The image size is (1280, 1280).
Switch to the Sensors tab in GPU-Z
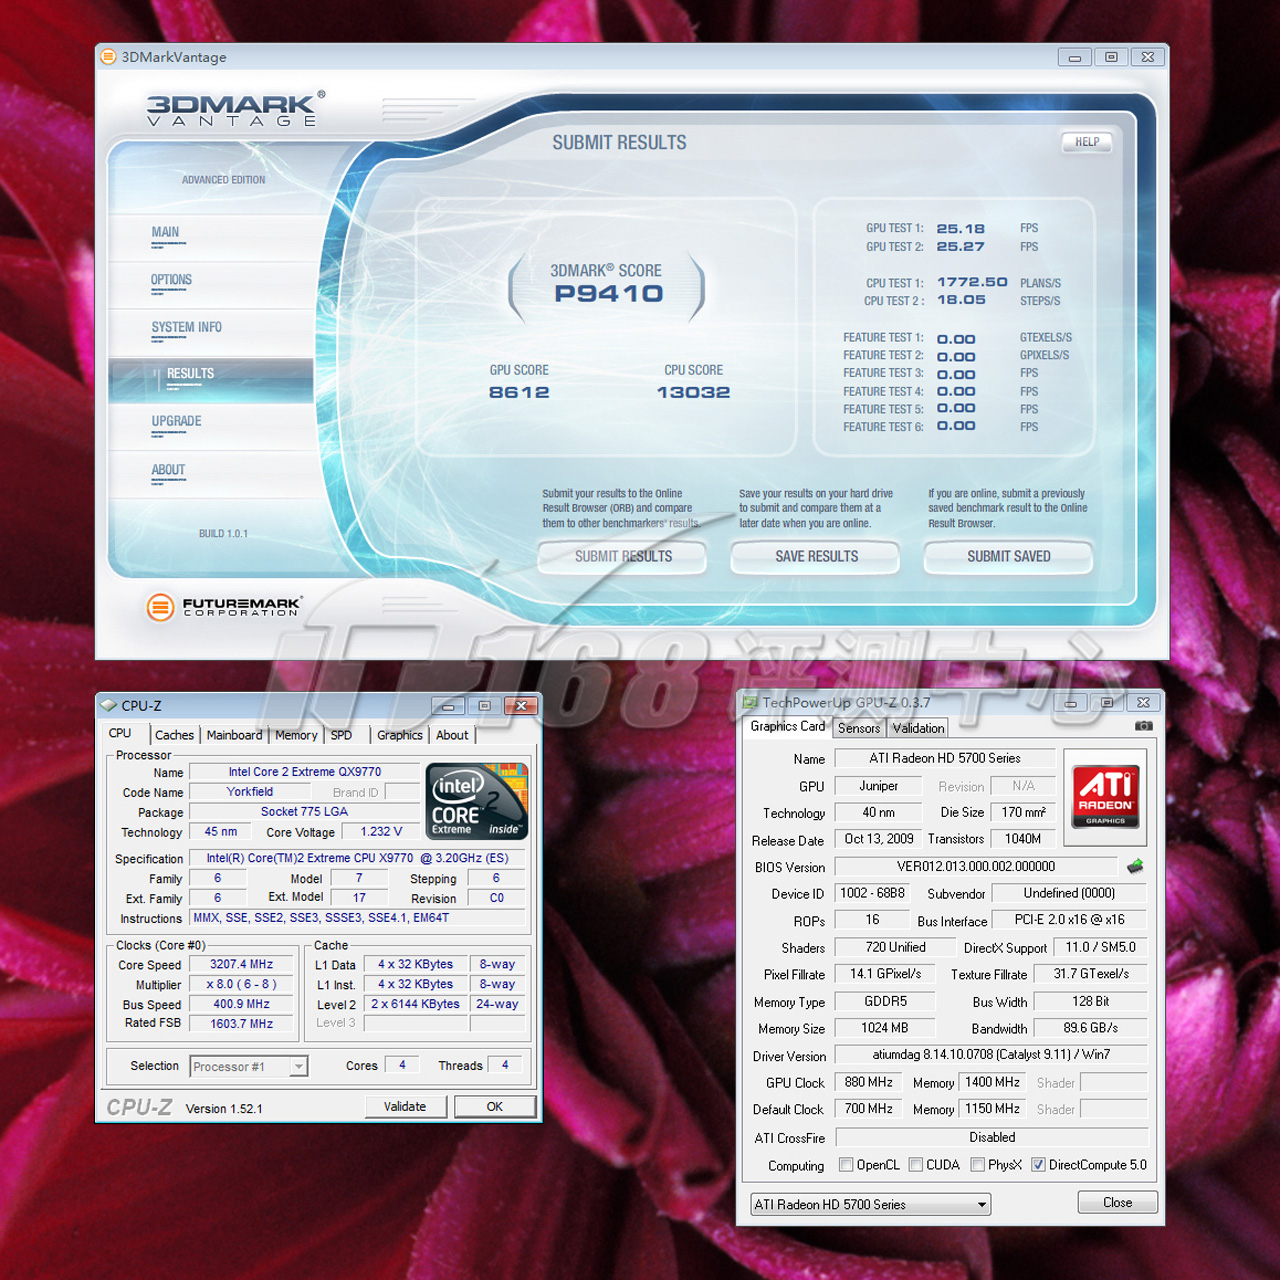pyautogui.click(x=859, y=728)
